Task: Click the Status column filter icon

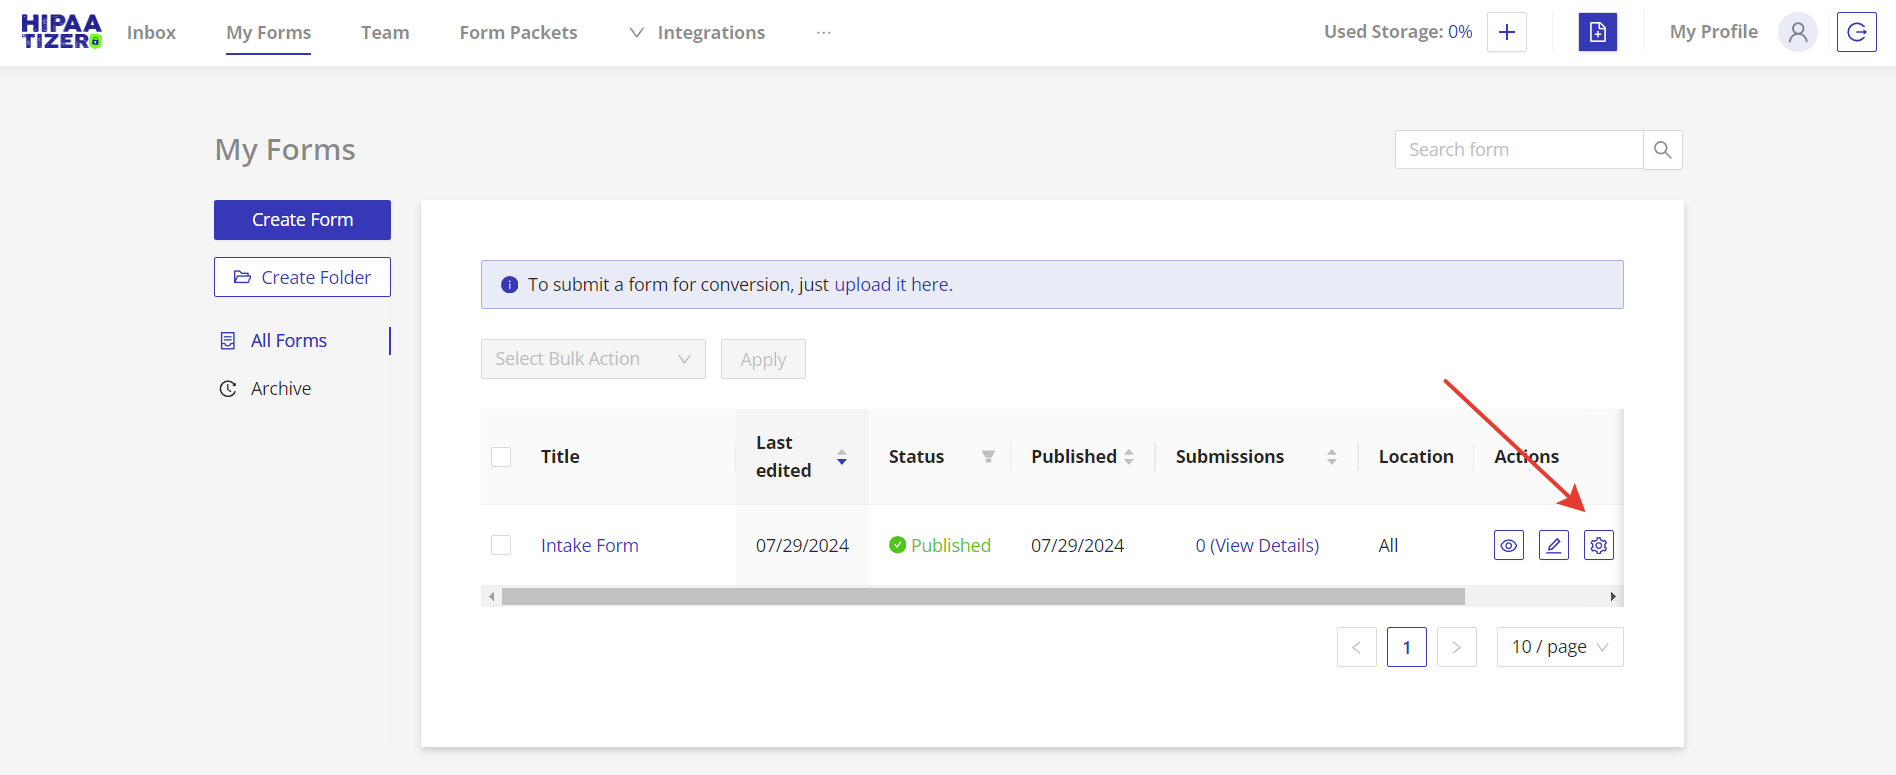Action: tap(988, 457)
